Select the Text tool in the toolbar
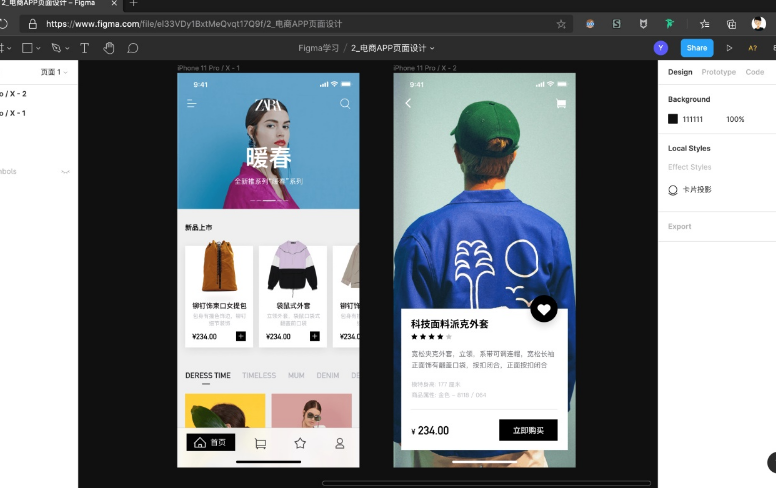The width and height of the screenshot is (776, 488). click(85, 48)
